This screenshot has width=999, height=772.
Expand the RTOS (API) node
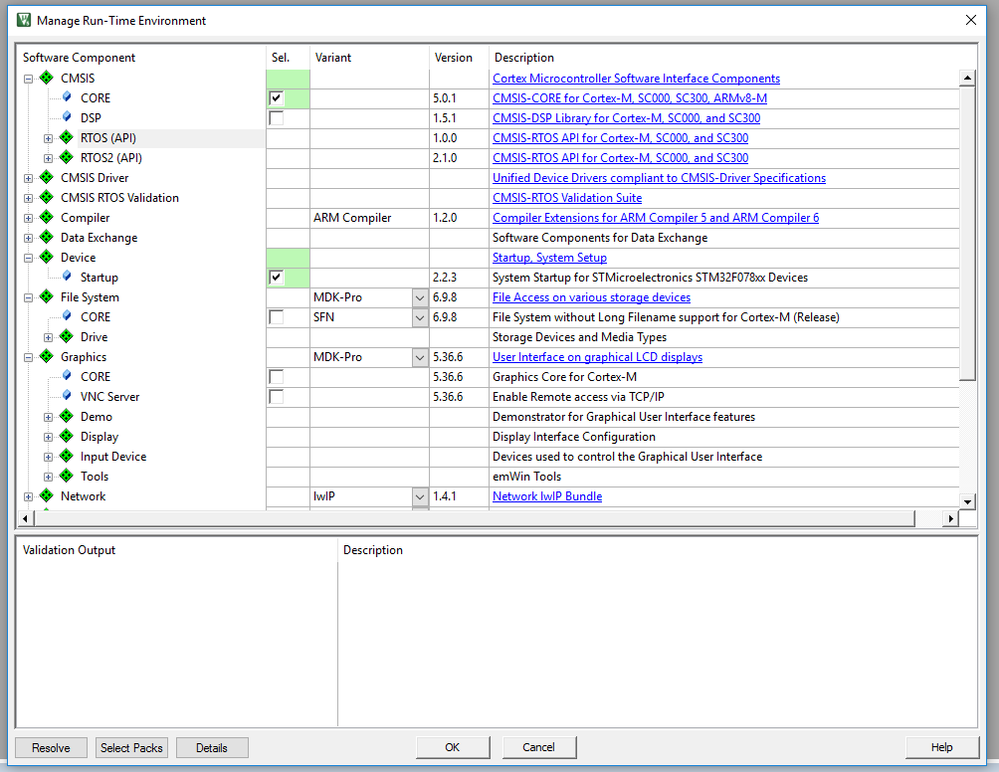pos(48,138)
